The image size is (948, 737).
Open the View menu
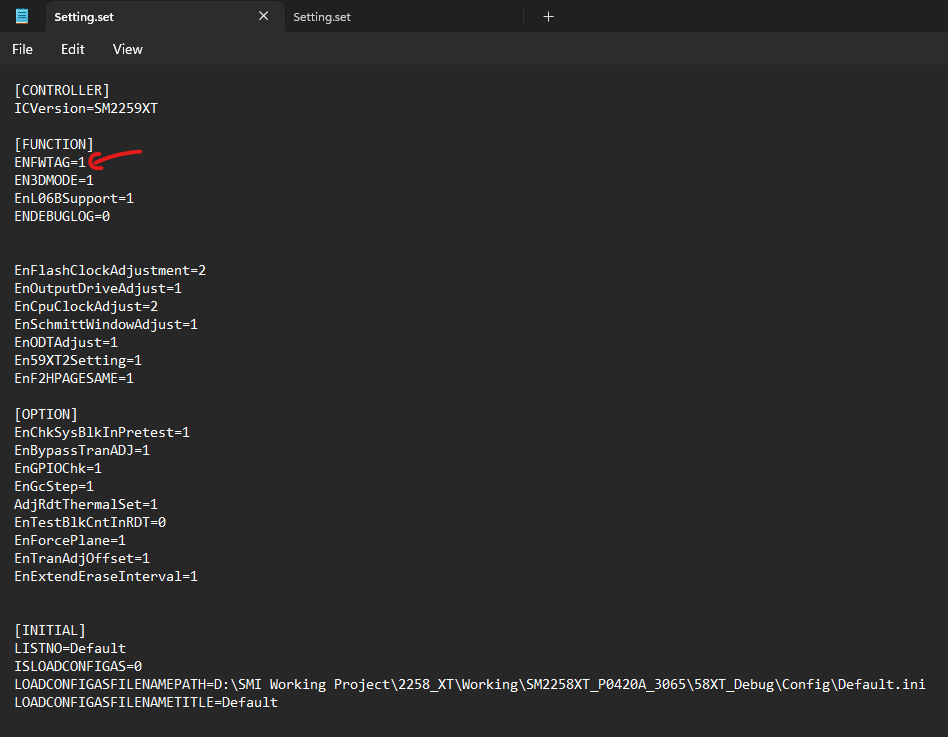tap(127, 49)
